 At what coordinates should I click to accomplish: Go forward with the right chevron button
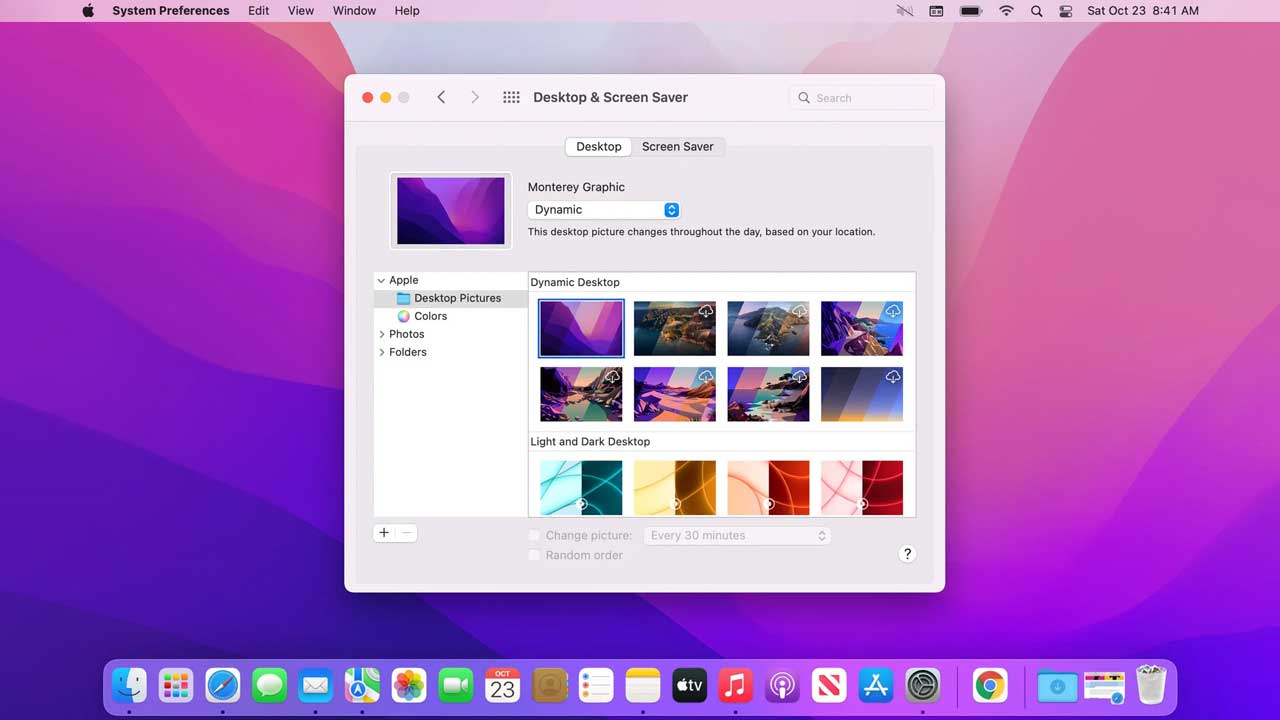pyautogui.click(x=475, y=97)
